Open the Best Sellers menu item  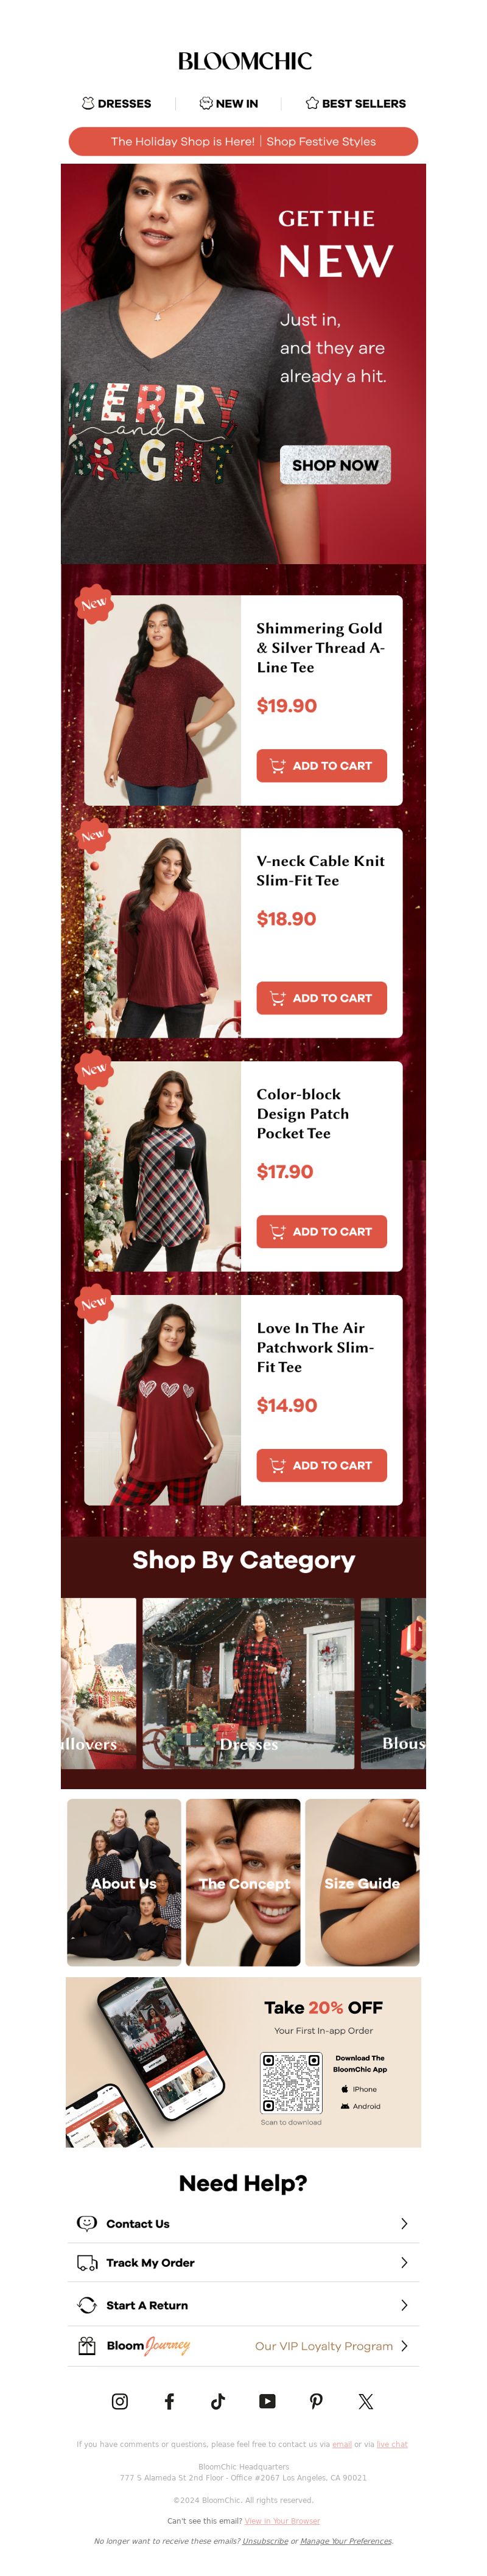[355, 103]
